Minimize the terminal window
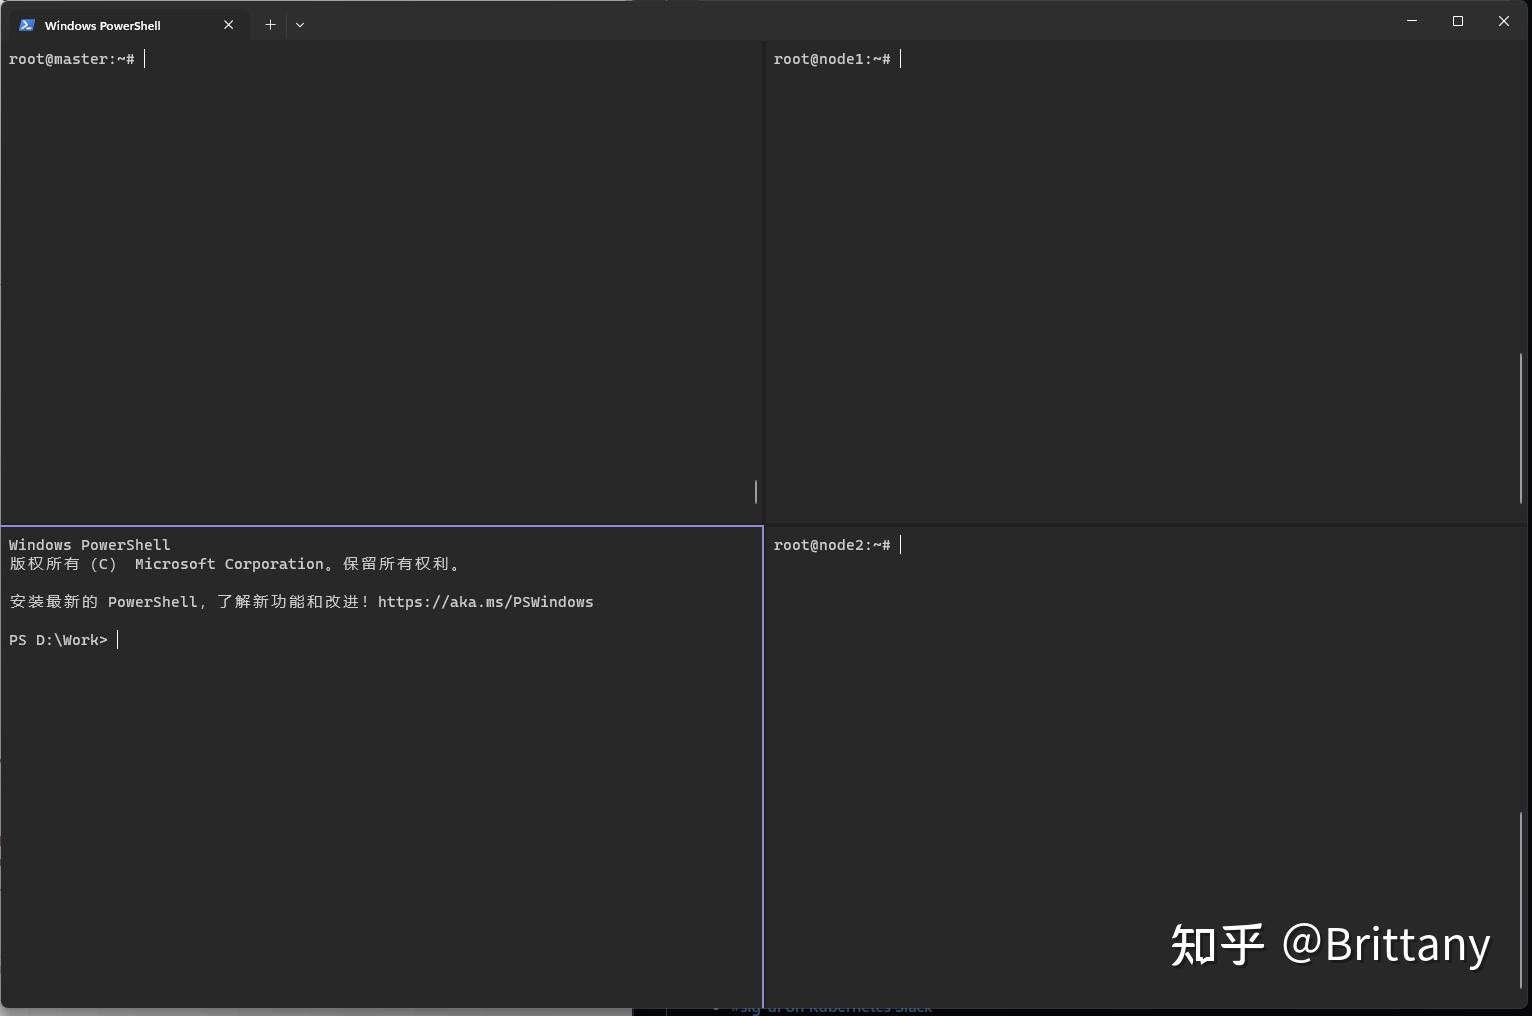Image resolution: width=1532 pixels, height=1016 pixels. [x=1412, y=21]
